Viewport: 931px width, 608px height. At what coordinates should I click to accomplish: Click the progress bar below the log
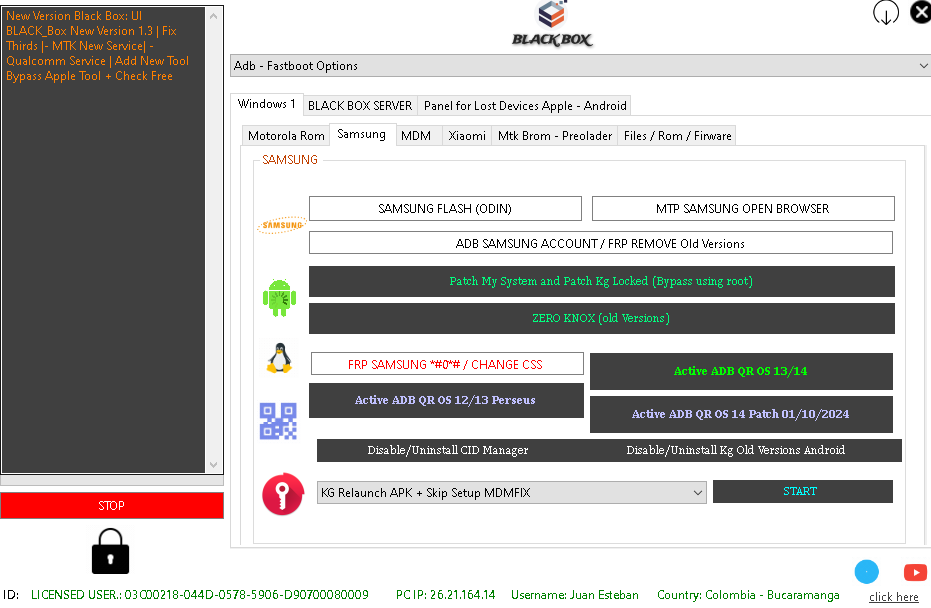tap(112, 480)
